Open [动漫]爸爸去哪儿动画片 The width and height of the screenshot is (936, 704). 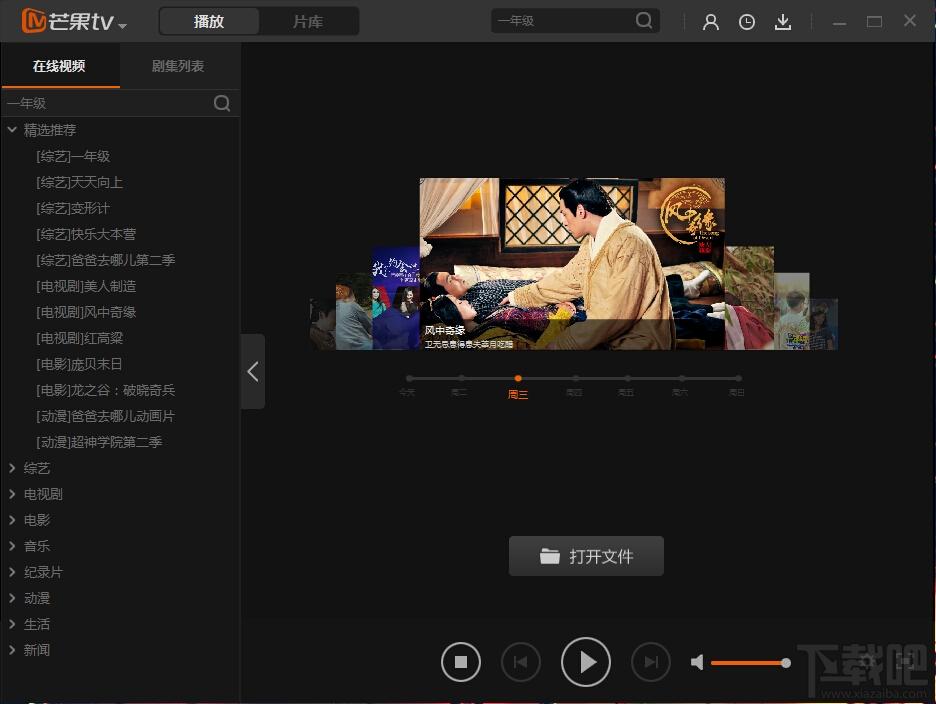pos(106,416)
